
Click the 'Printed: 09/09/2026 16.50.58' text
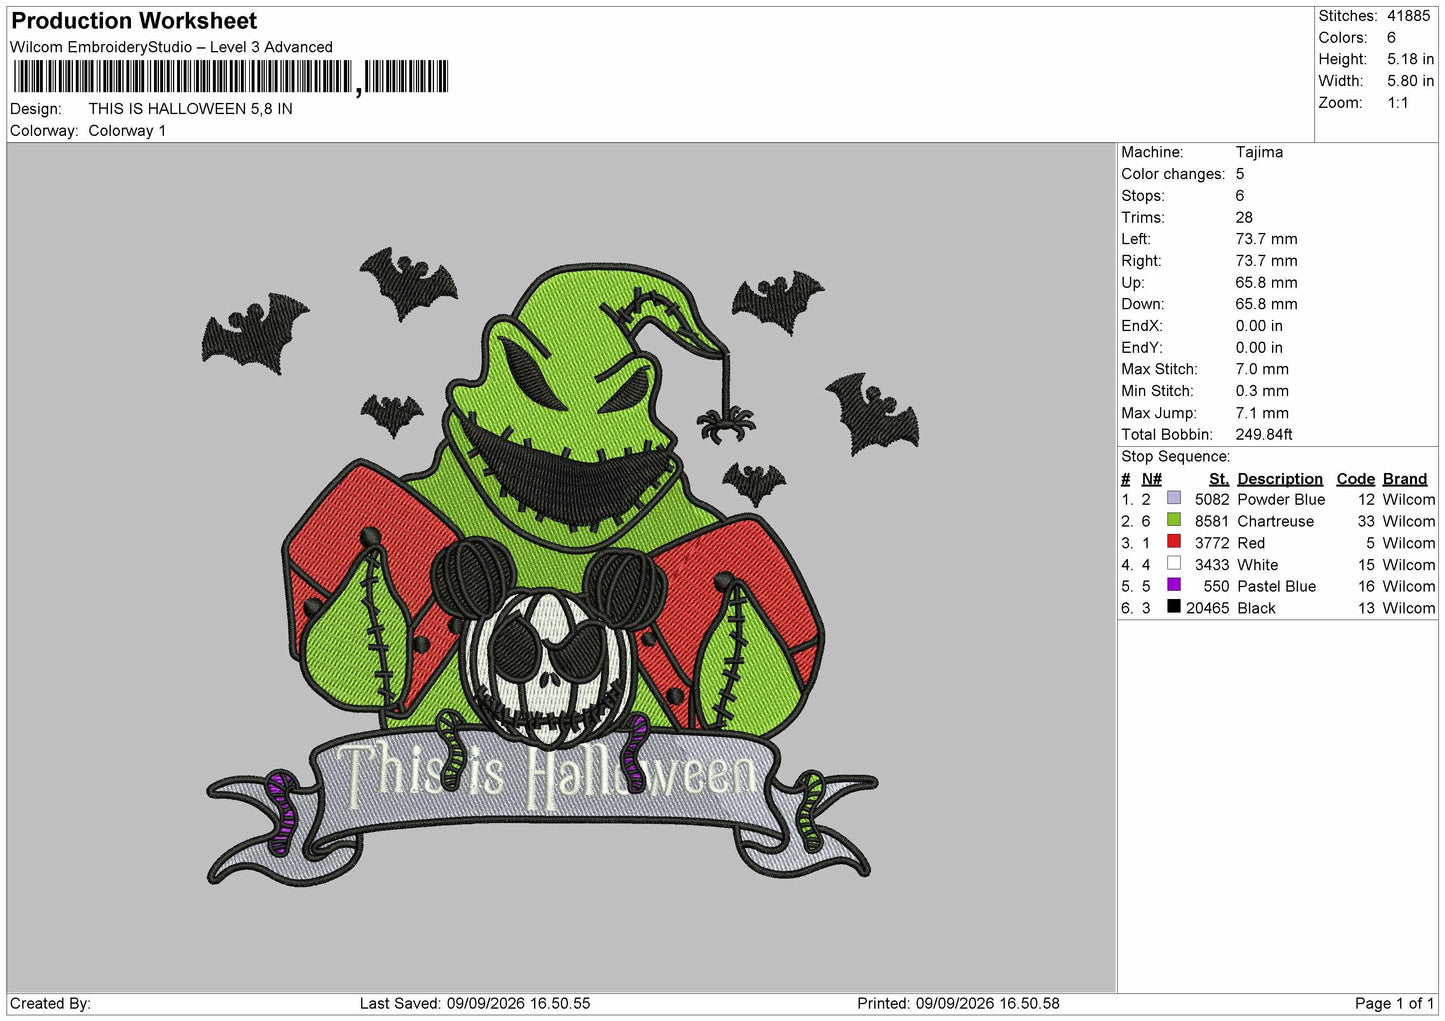click(x=958, y=1003)
